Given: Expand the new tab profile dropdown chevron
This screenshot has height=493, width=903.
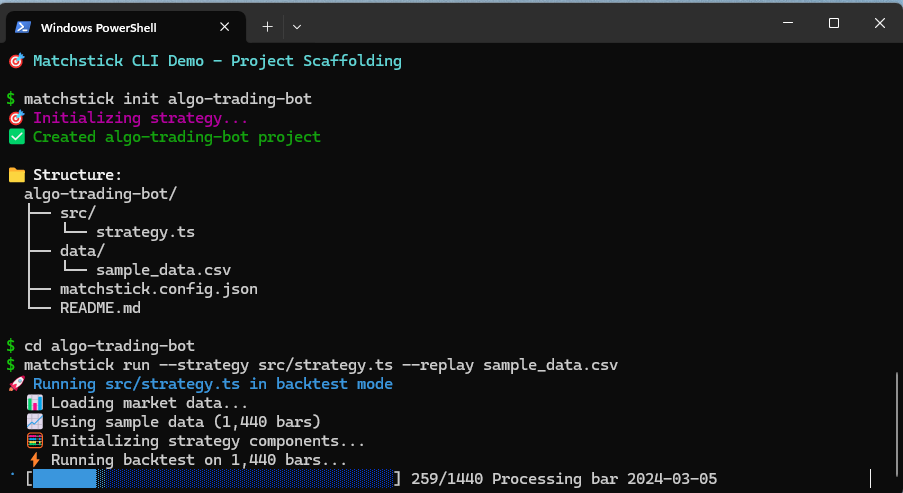Looking at the screenshot, I should [297, 26].
